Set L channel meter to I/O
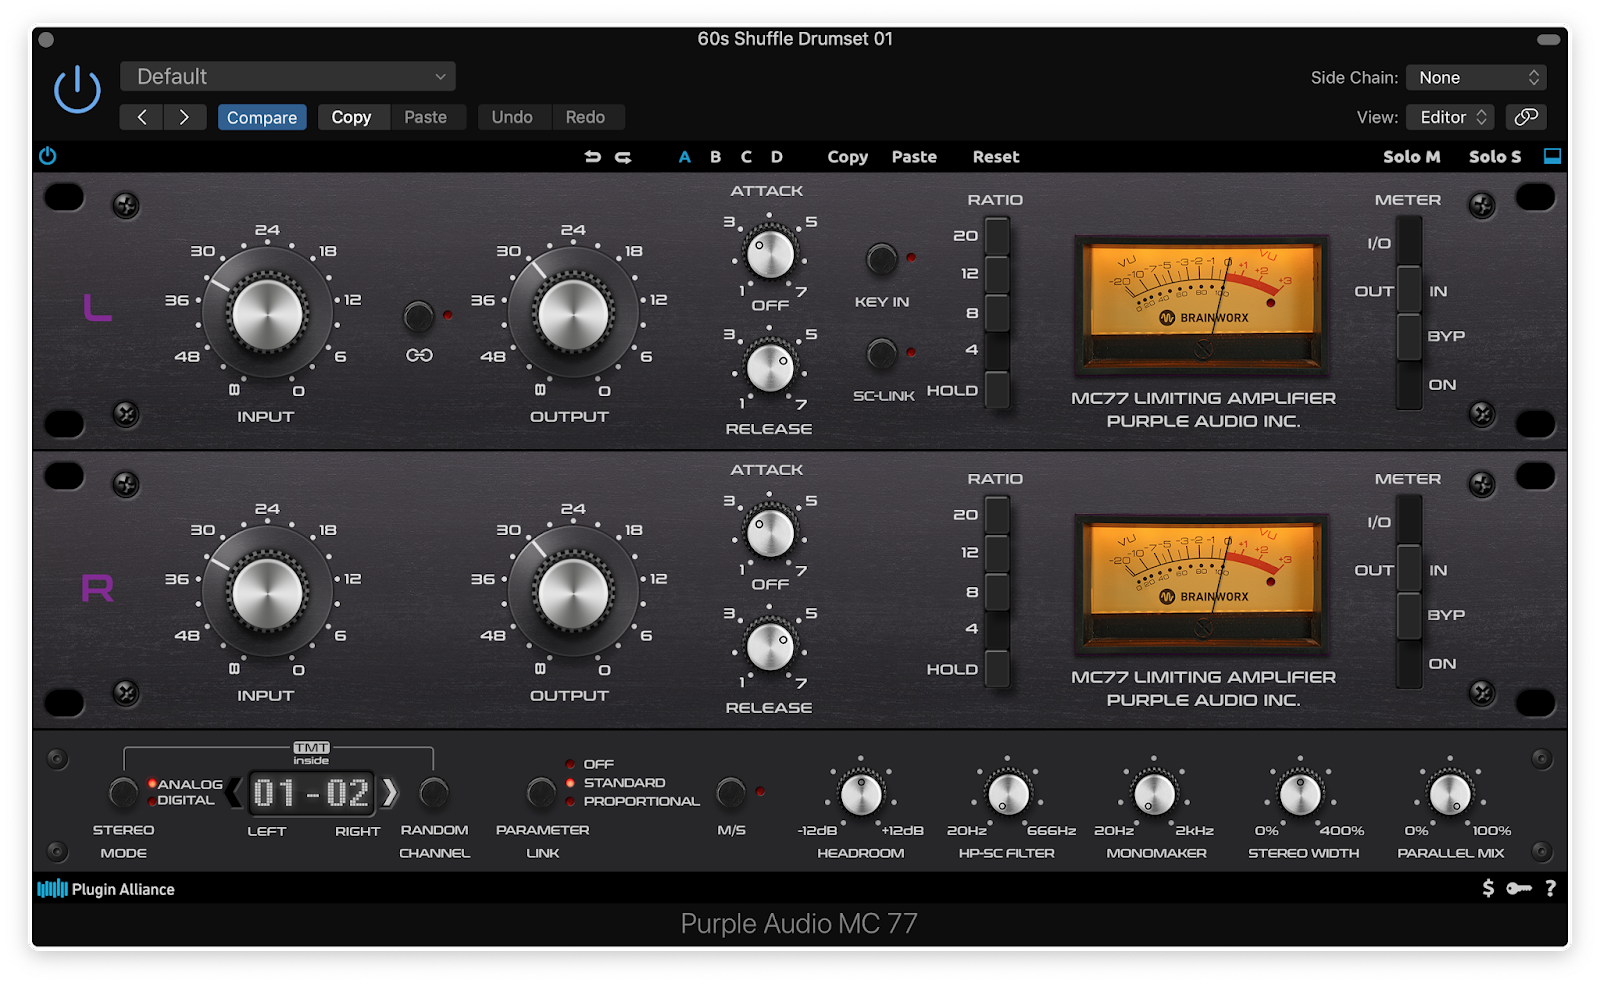 pyautogui.click(x=1409, y=242)
